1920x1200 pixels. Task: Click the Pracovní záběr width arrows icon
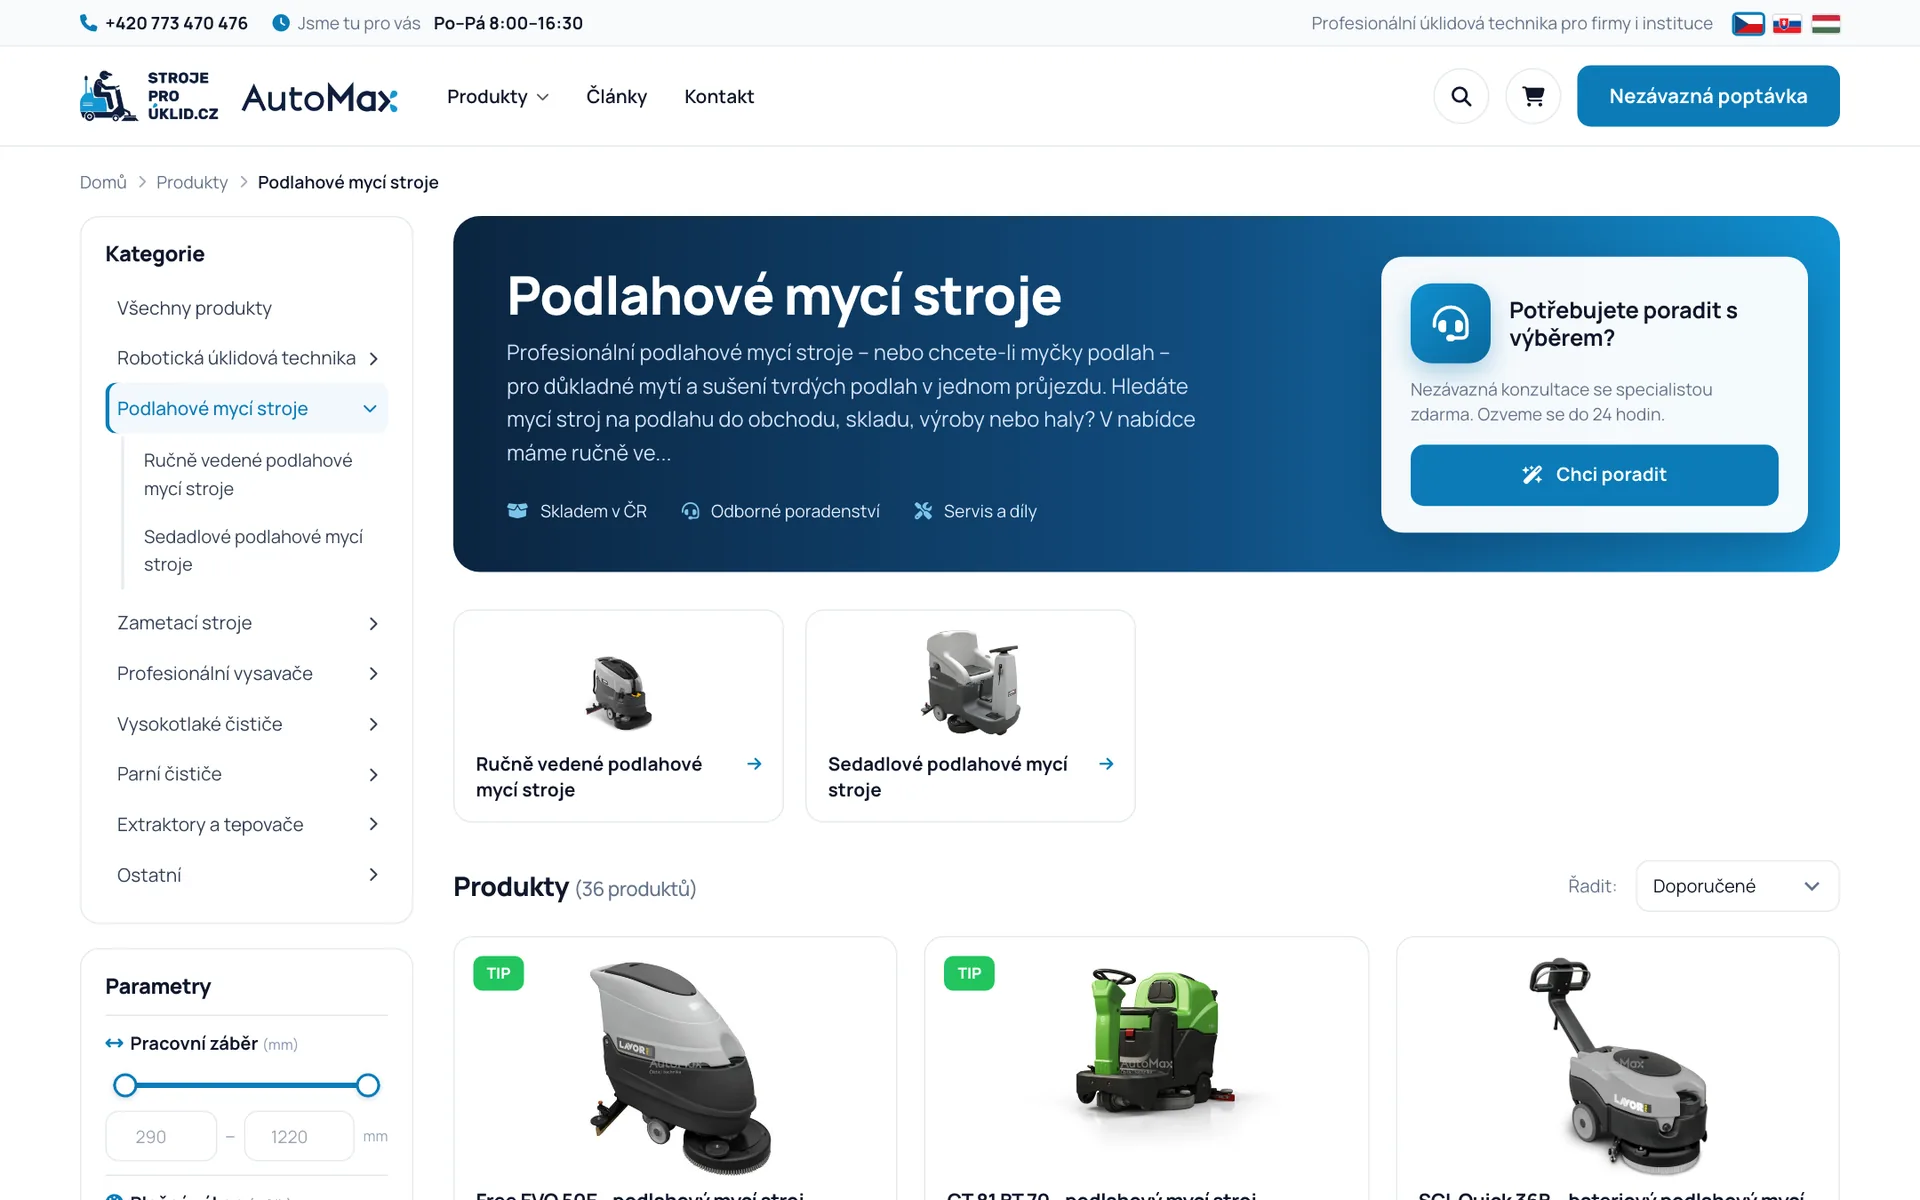(114, 1043)
